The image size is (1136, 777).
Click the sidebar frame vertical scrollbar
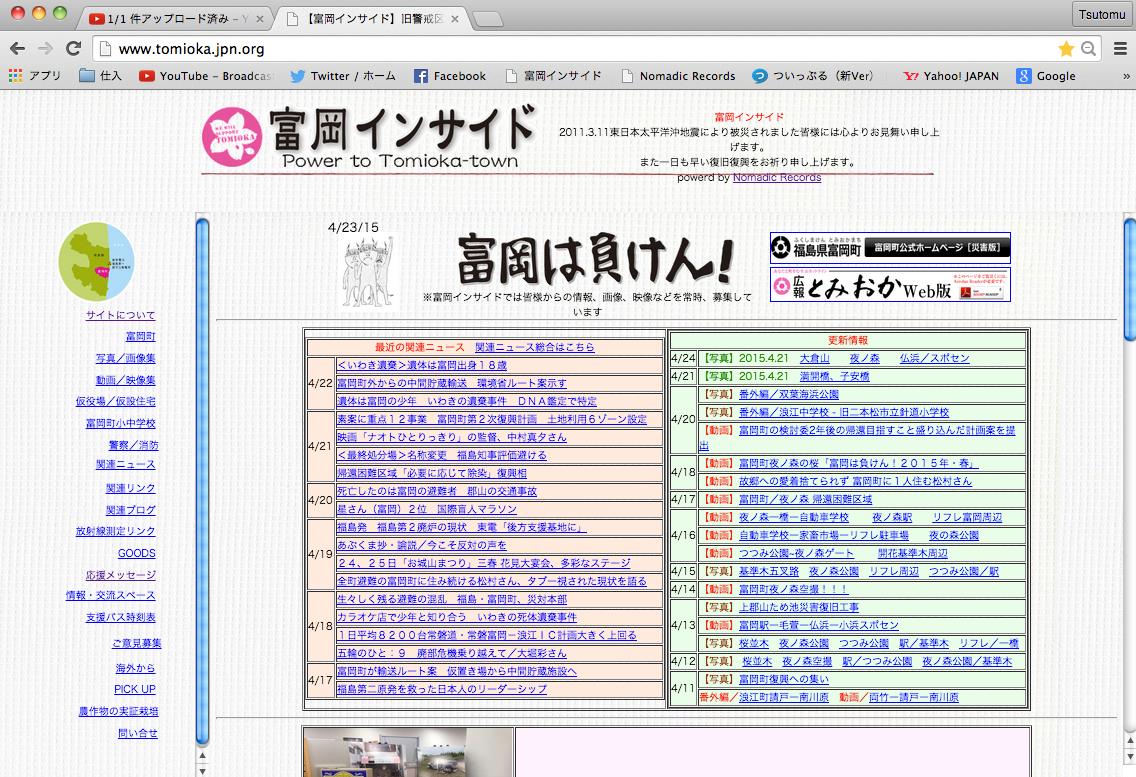point(202,482)
